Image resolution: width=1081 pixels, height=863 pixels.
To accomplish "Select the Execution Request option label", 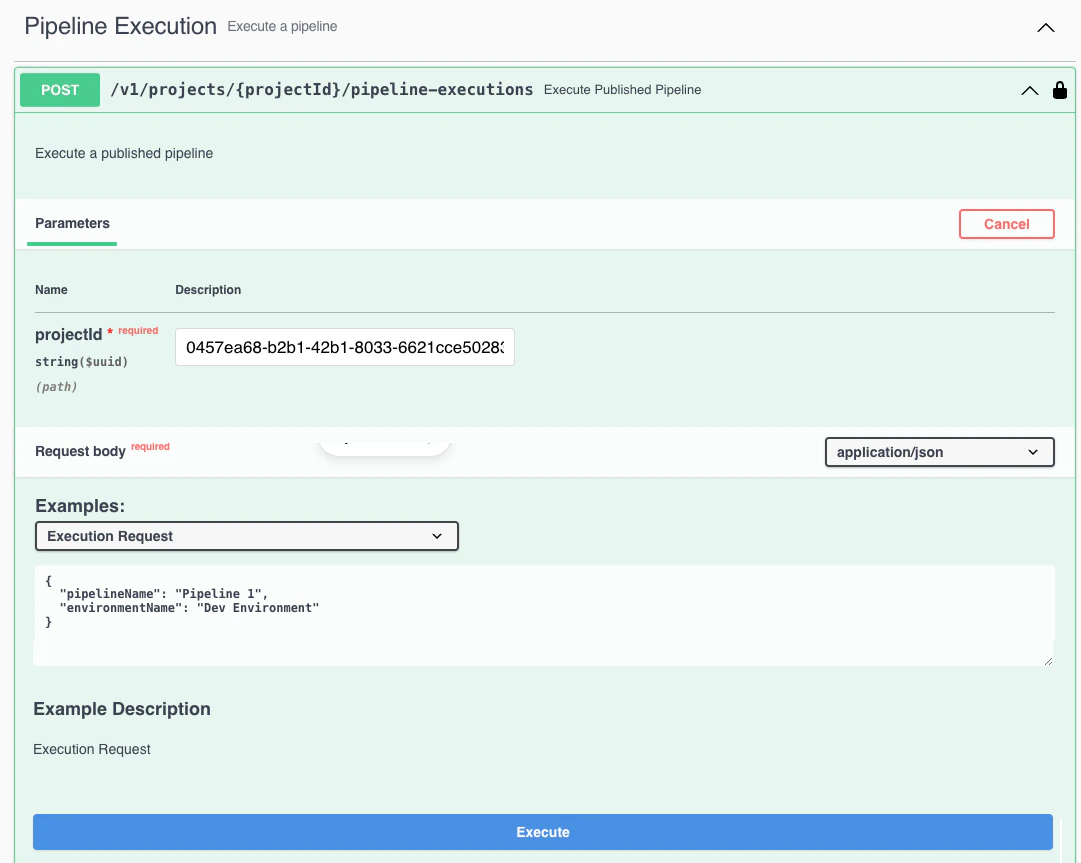I will (113, 536).
